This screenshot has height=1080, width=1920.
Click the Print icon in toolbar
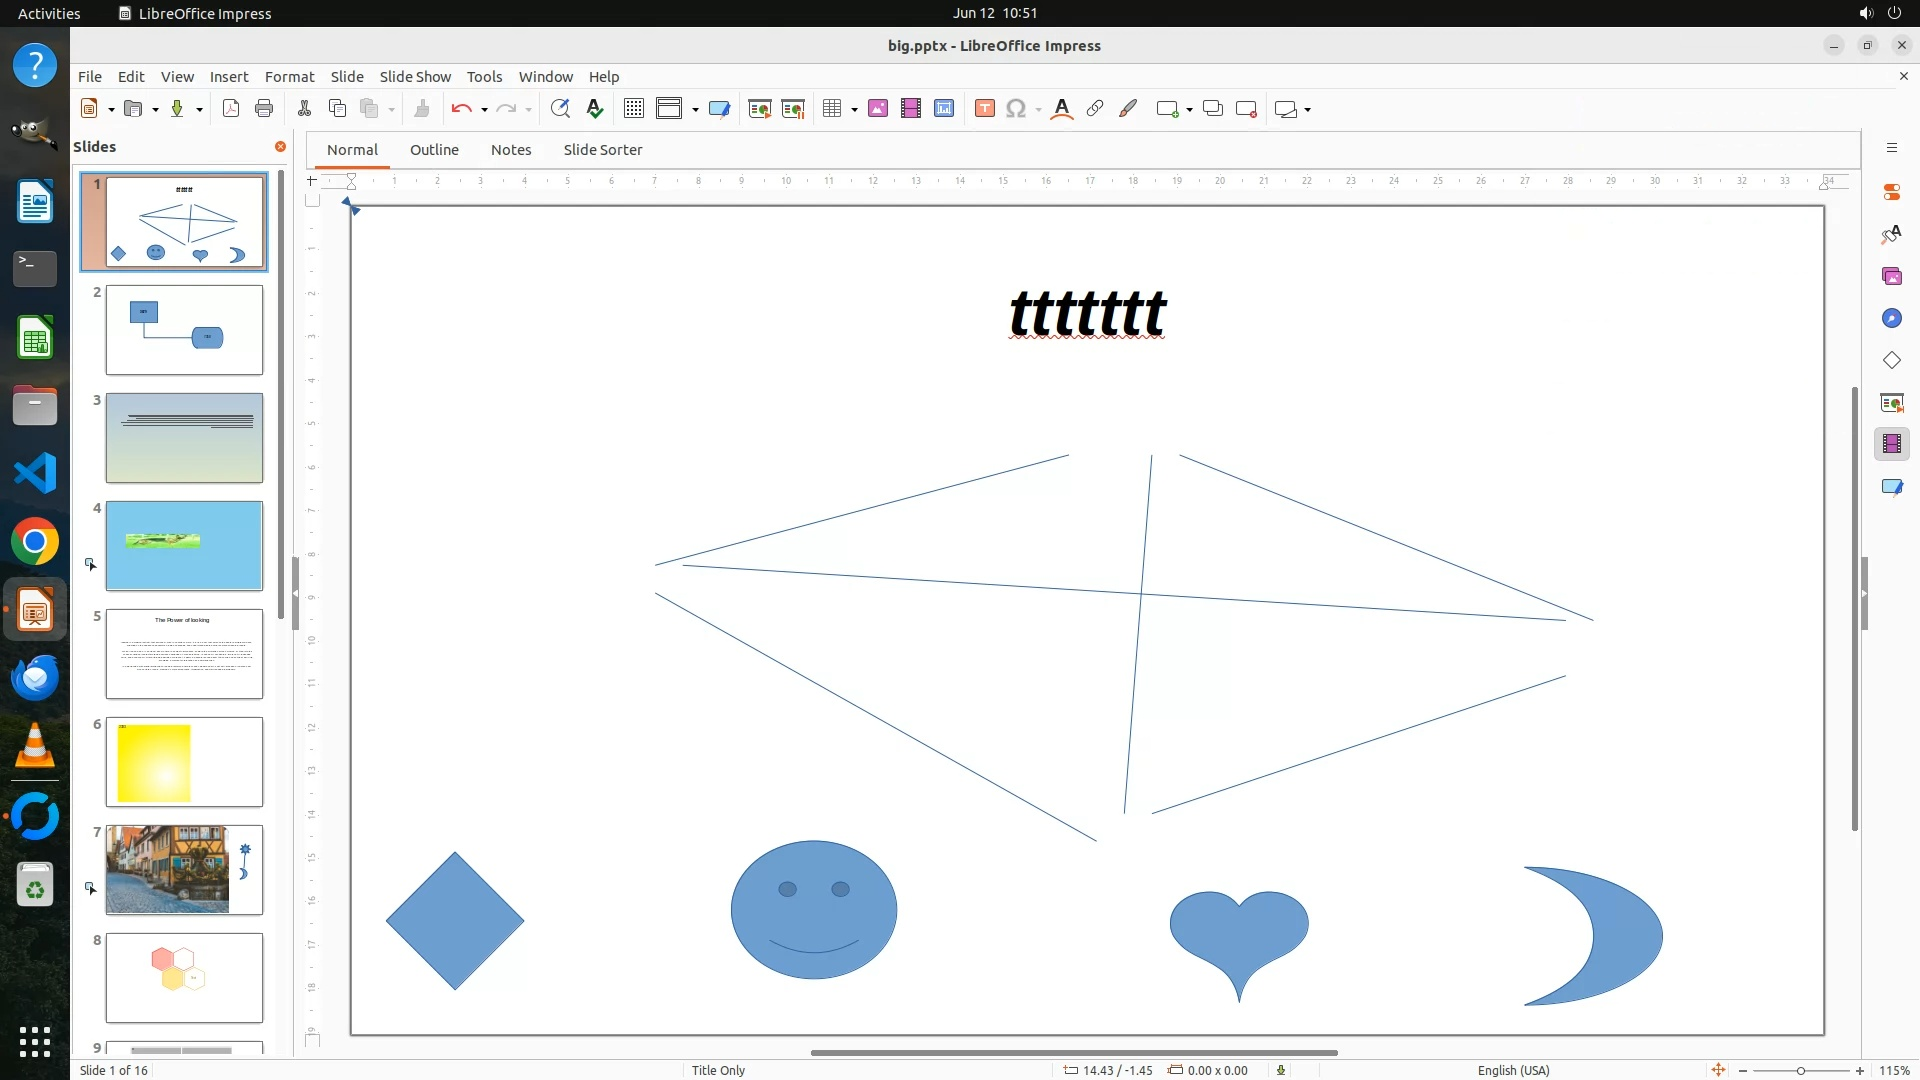click(x=264, y=109)
